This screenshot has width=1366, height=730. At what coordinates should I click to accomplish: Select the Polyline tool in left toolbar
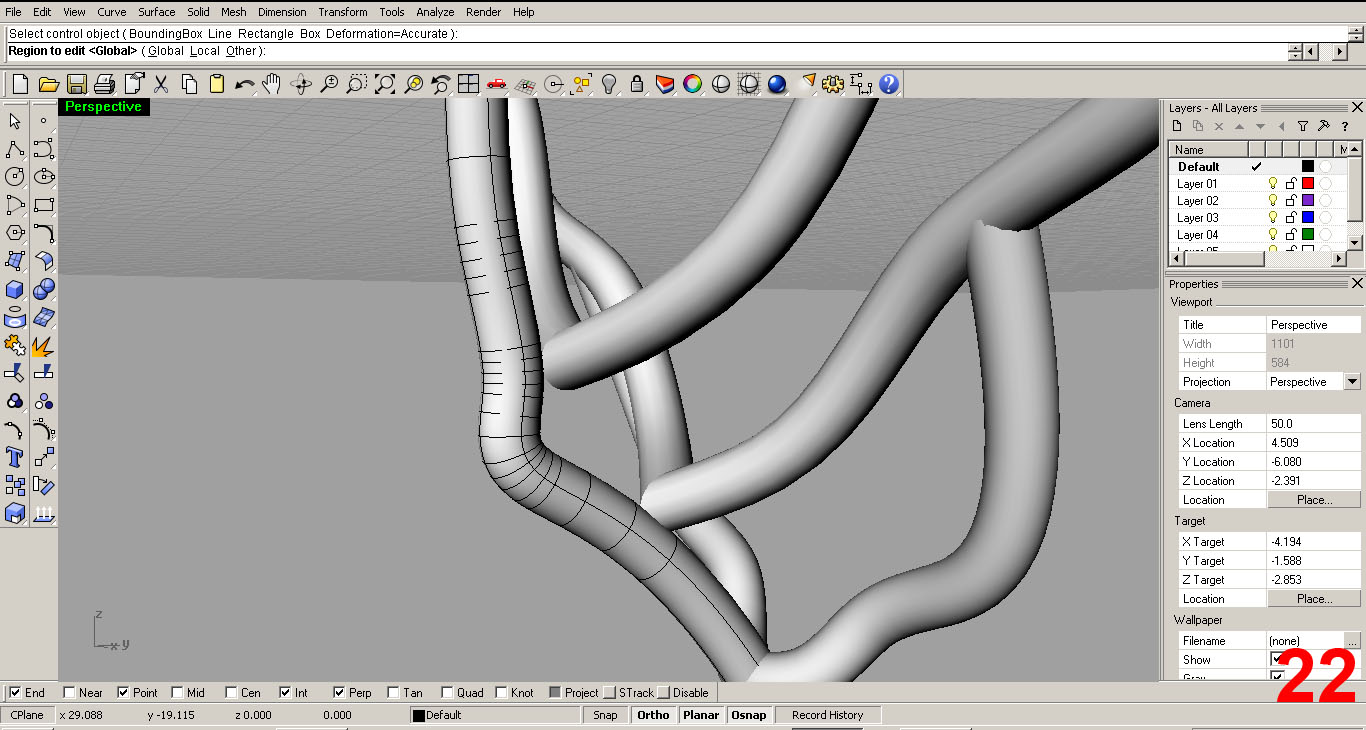15,148
